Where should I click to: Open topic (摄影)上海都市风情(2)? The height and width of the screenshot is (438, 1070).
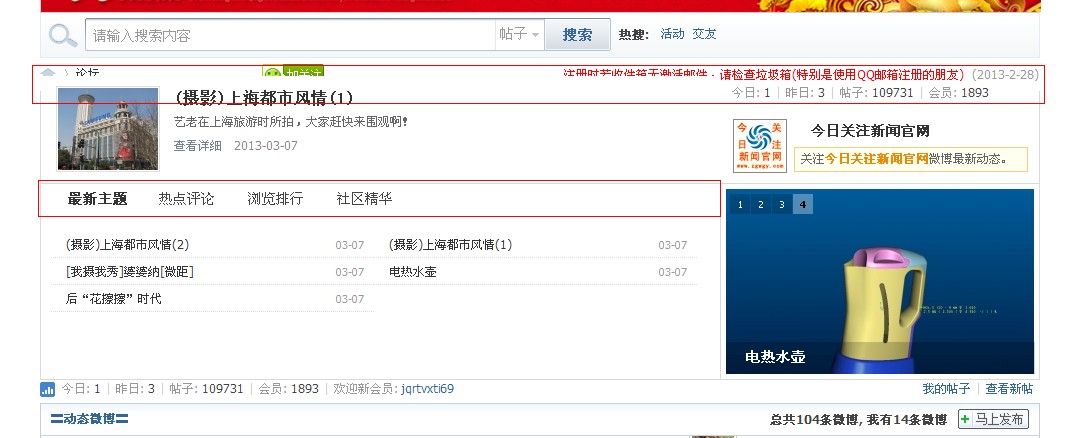click(x=127, y=244)
